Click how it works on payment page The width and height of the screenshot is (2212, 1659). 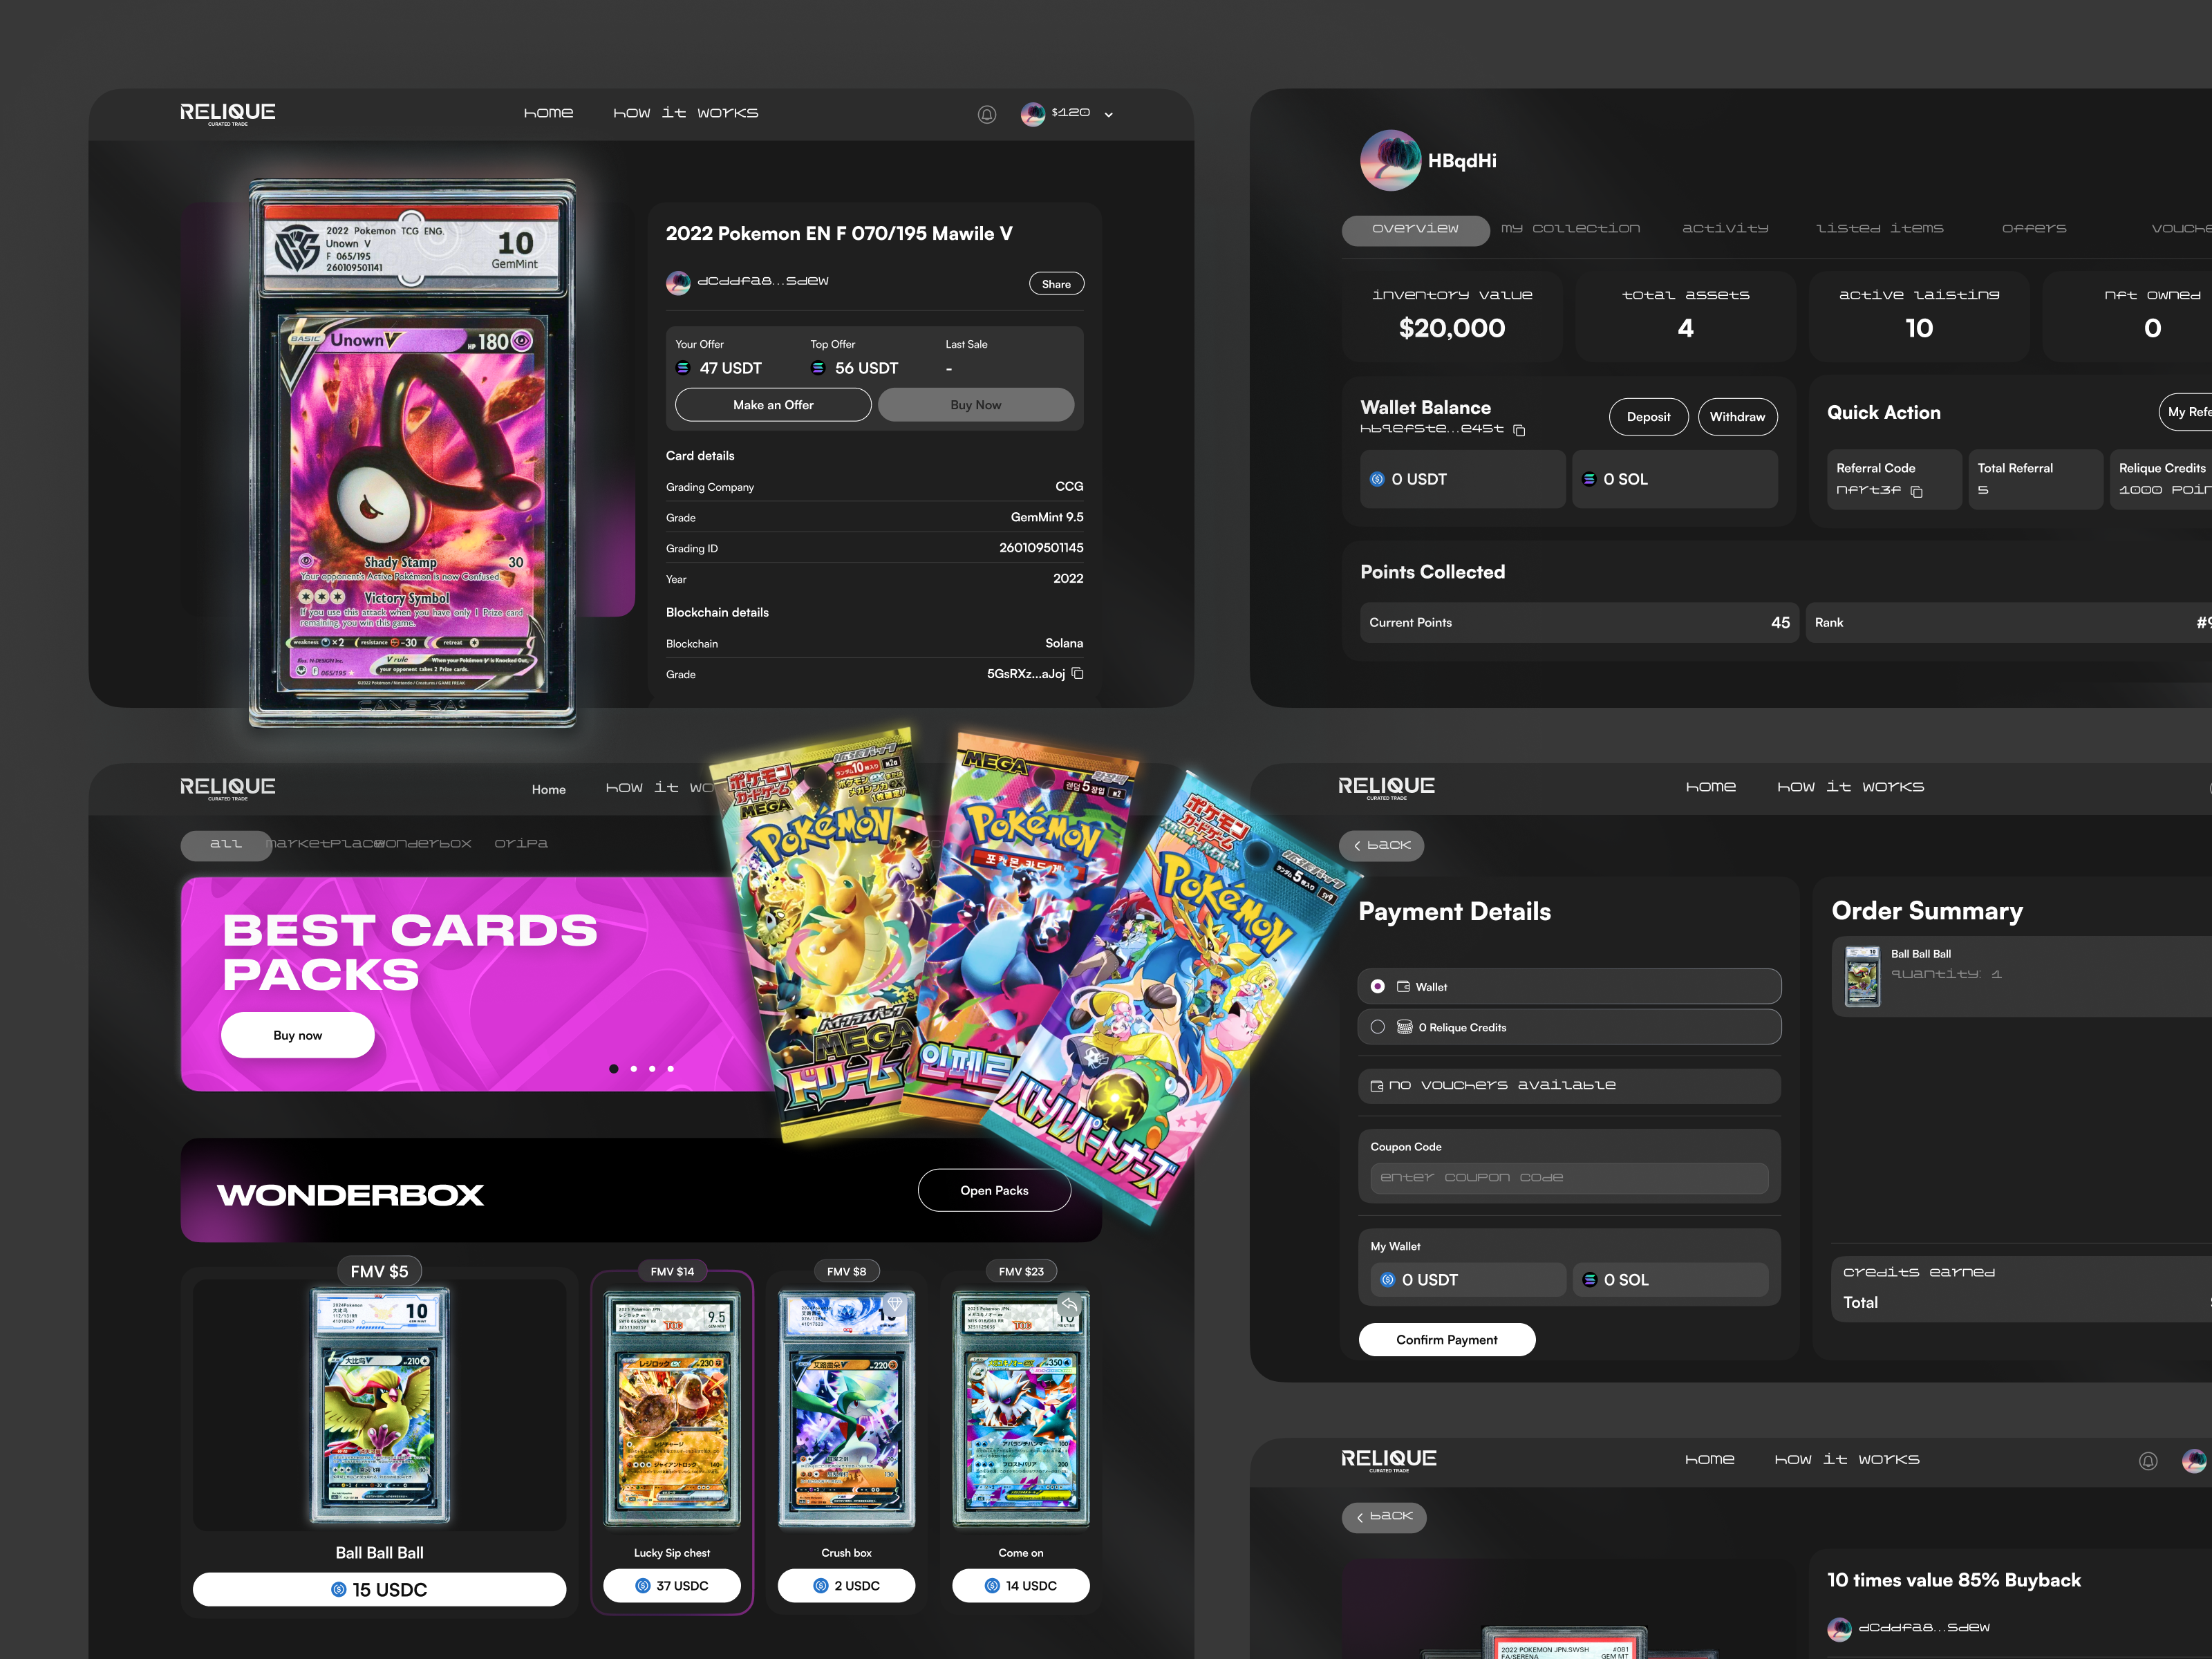point(1850,788)
